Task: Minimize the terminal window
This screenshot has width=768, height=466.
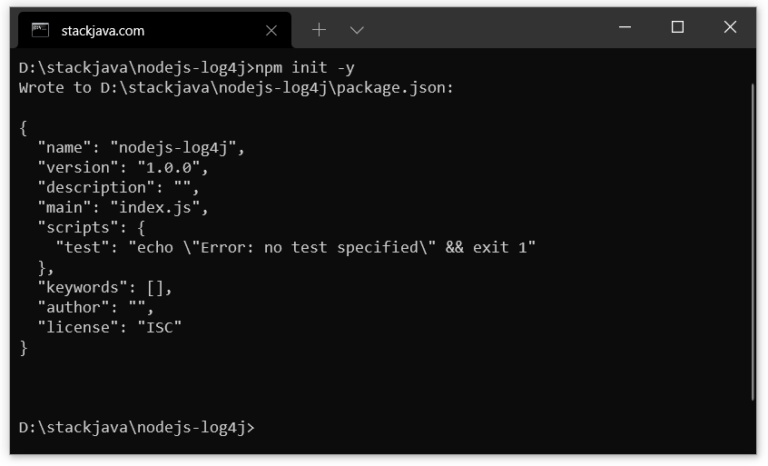Action: tap(625, 27)
